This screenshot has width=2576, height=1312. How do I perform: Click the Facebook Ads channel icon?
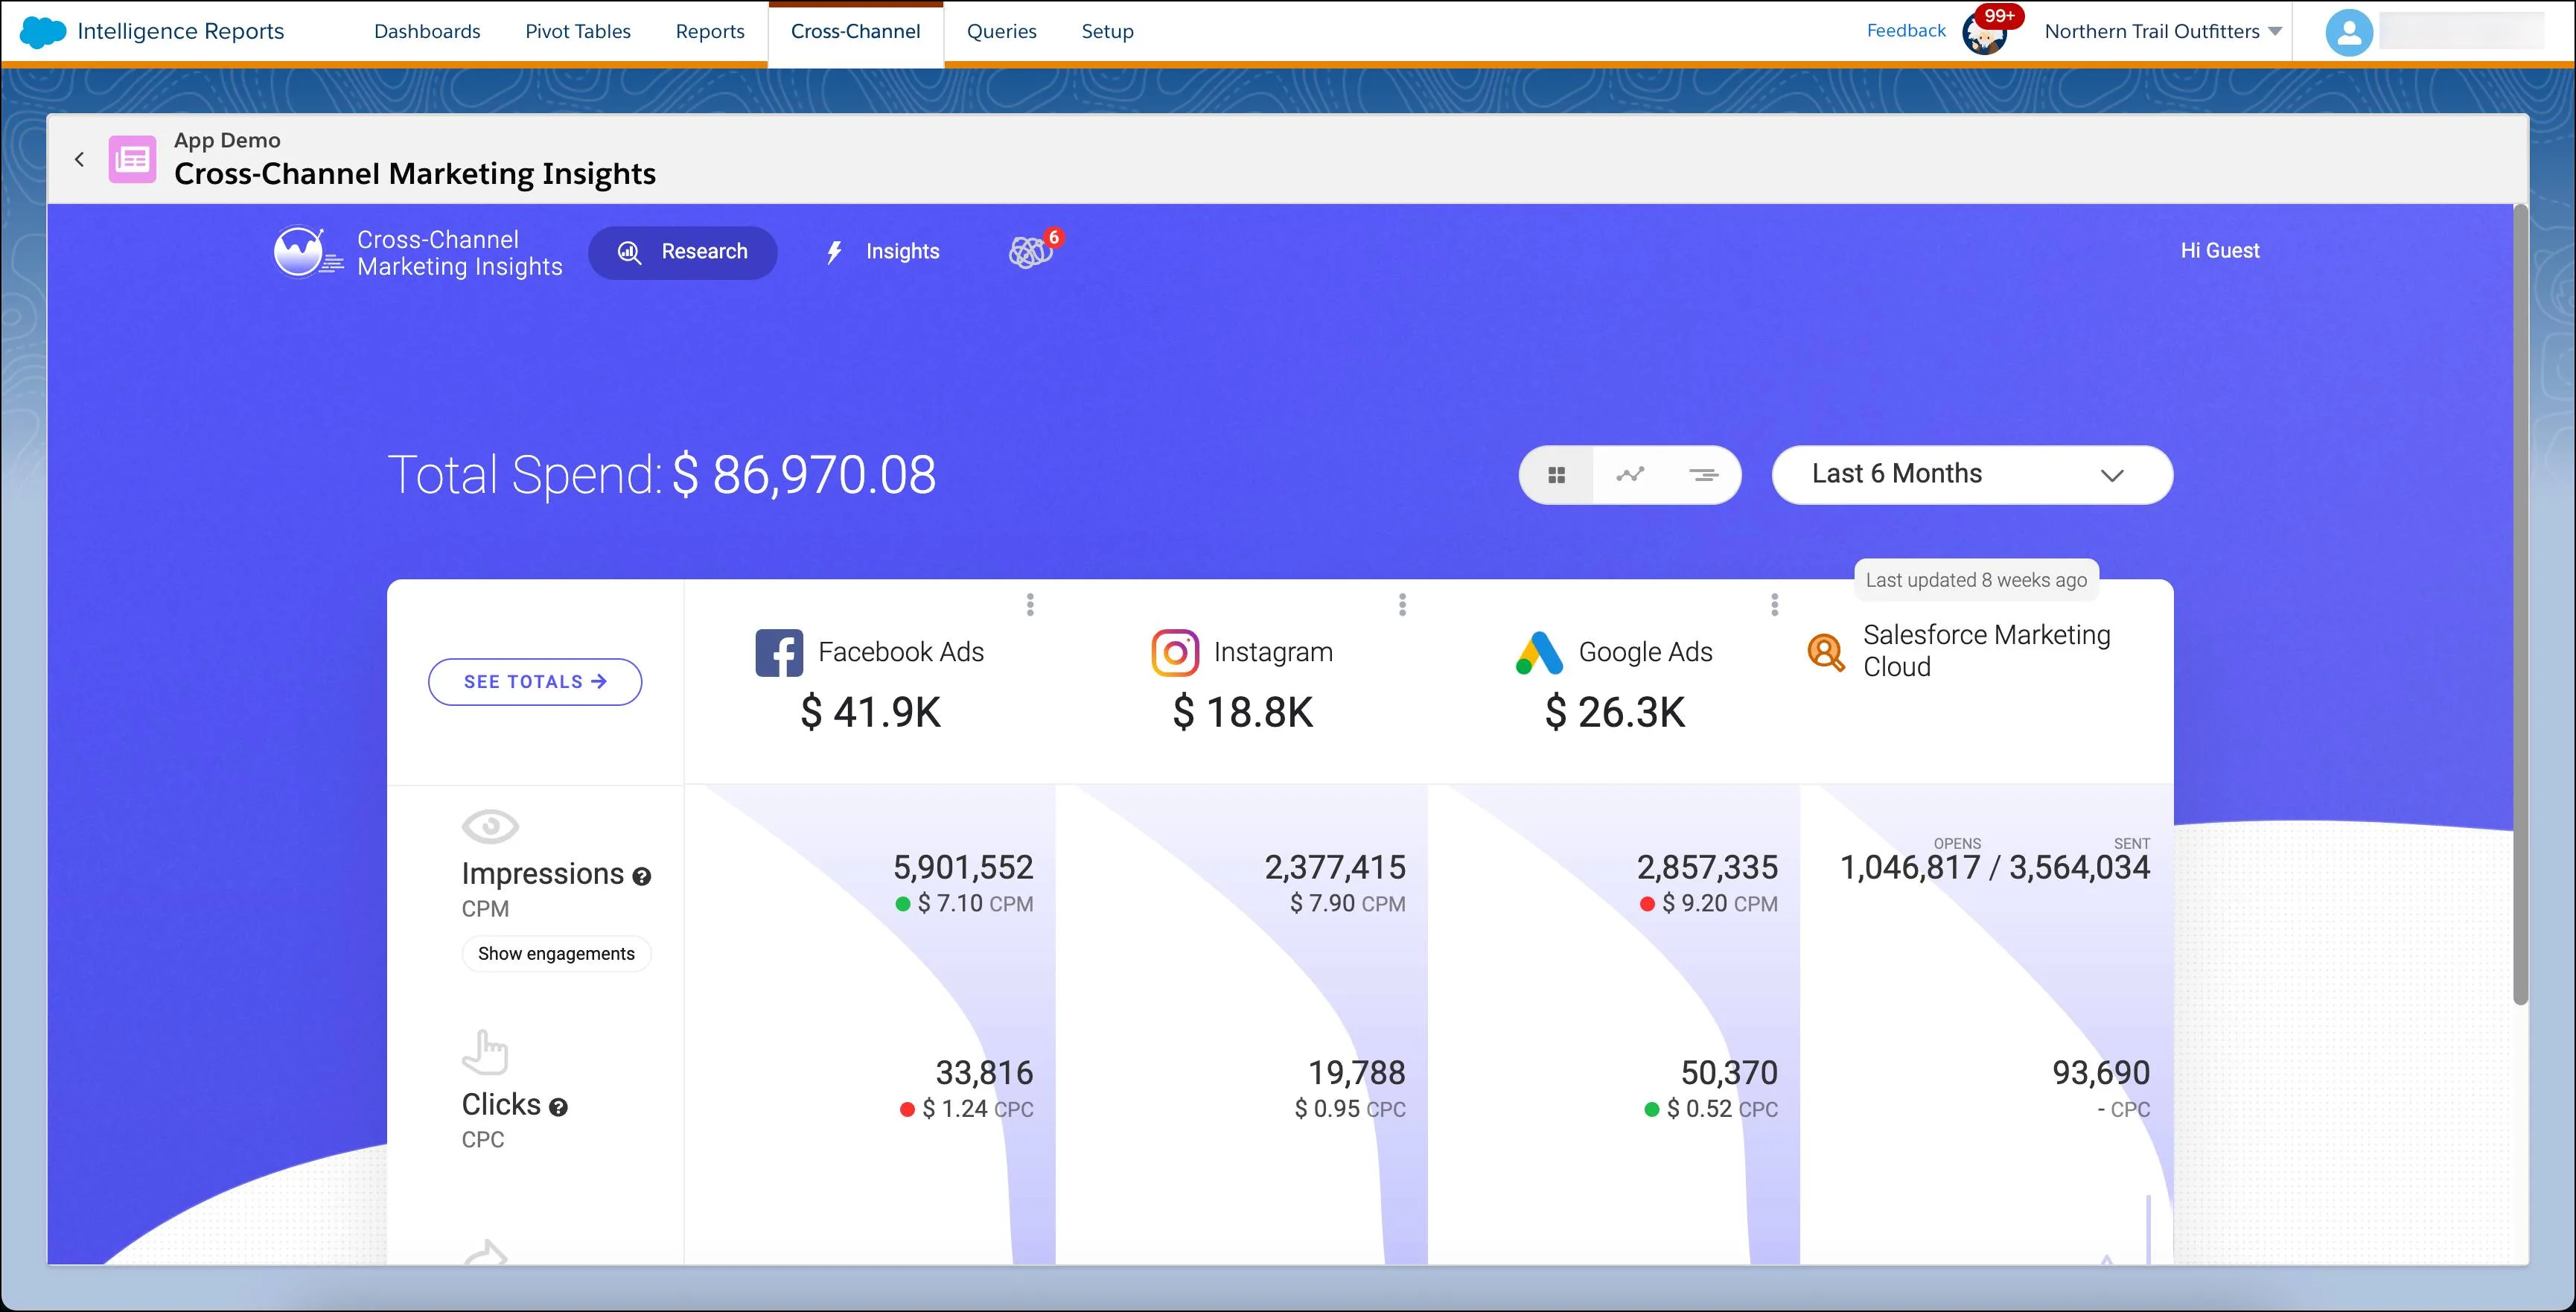pos(773,649)
